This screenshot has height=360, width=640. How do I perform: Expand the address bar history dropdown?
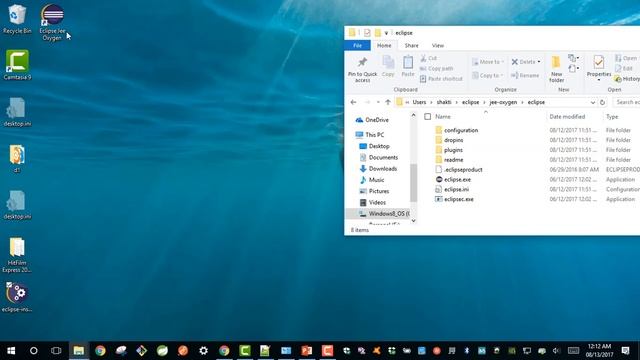pos(593,102)
